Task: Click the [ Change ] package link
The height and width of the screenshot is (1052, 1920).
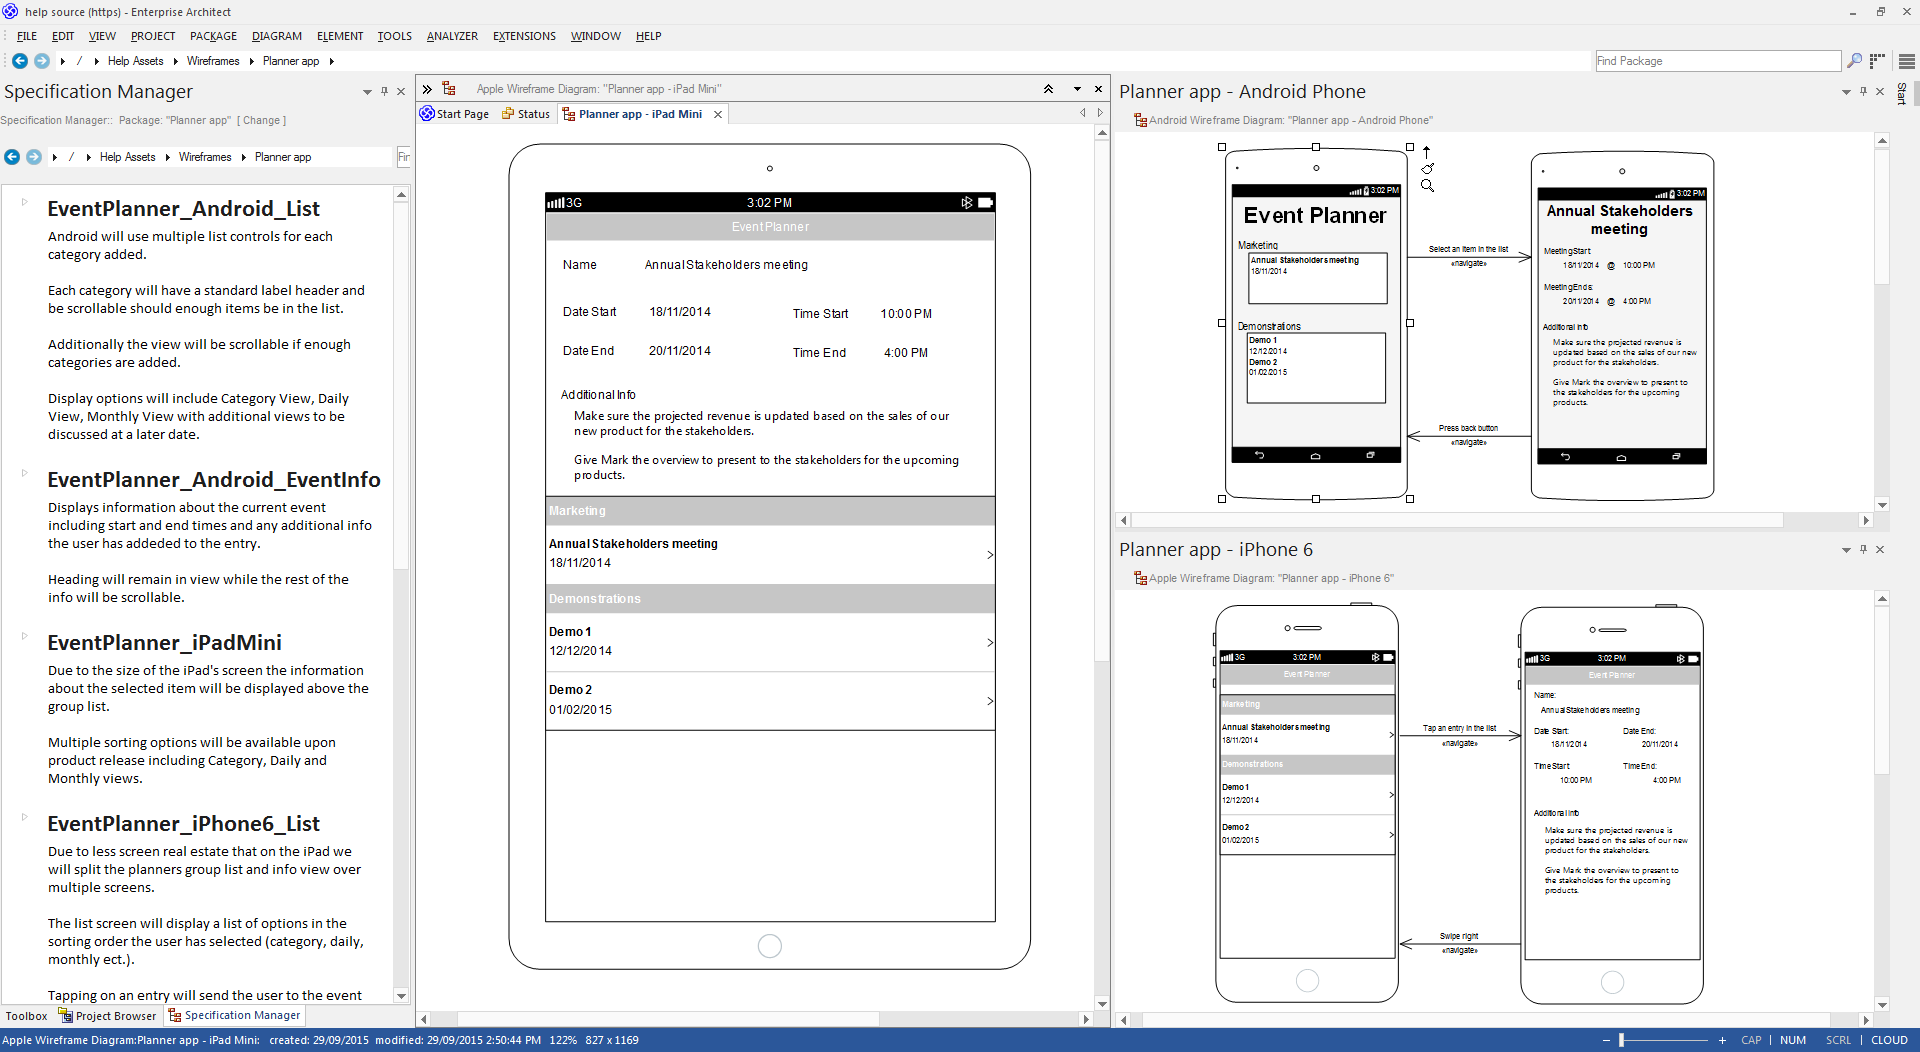Action: 261,120
